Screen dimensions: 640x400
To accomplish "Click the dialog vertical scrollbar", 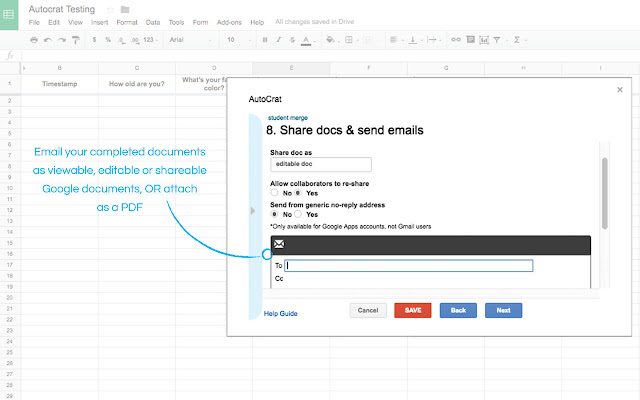I will click(x=604, y=193).
